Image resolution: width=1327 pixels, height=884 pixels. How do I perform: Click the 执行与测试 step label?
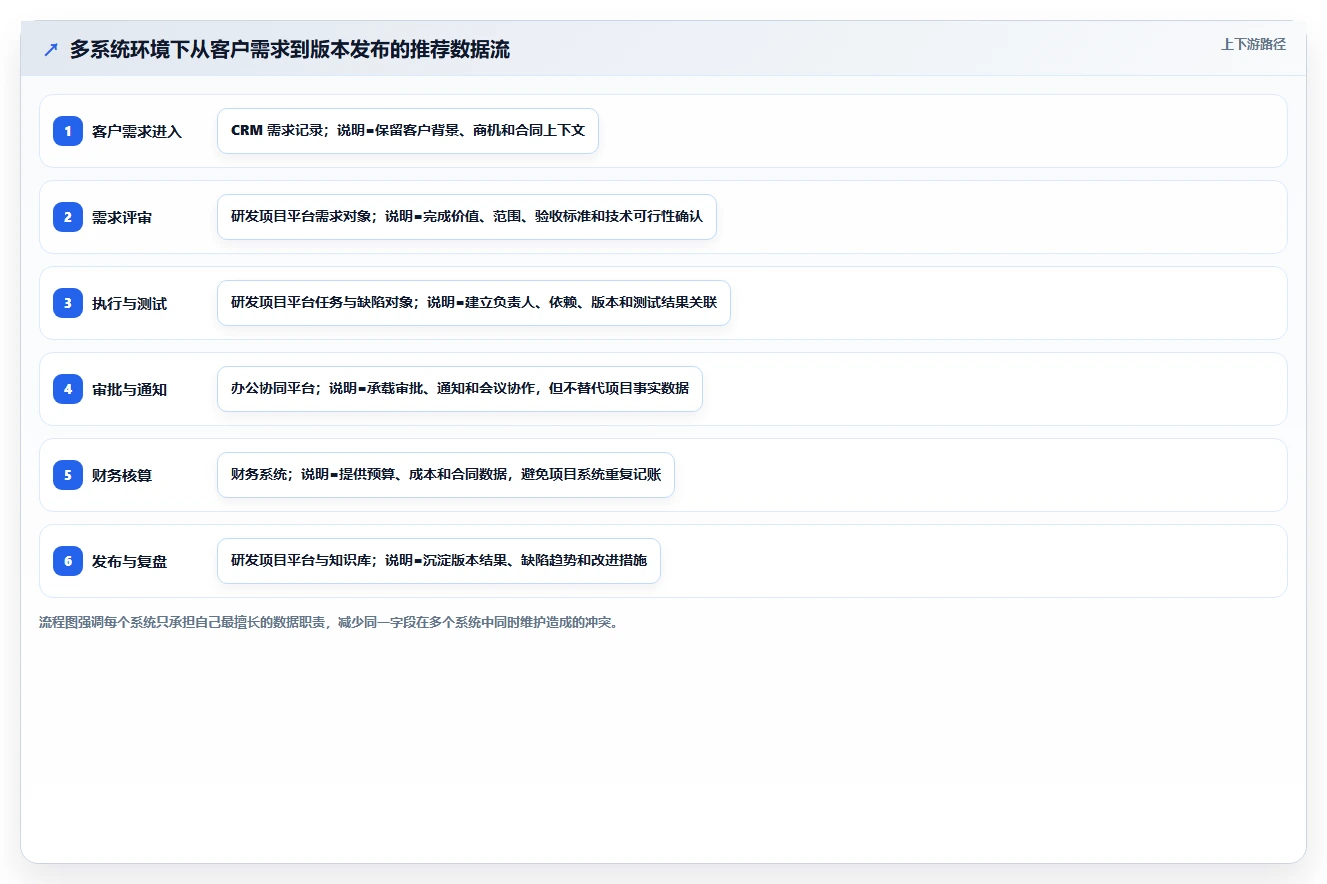coord(129,303)
